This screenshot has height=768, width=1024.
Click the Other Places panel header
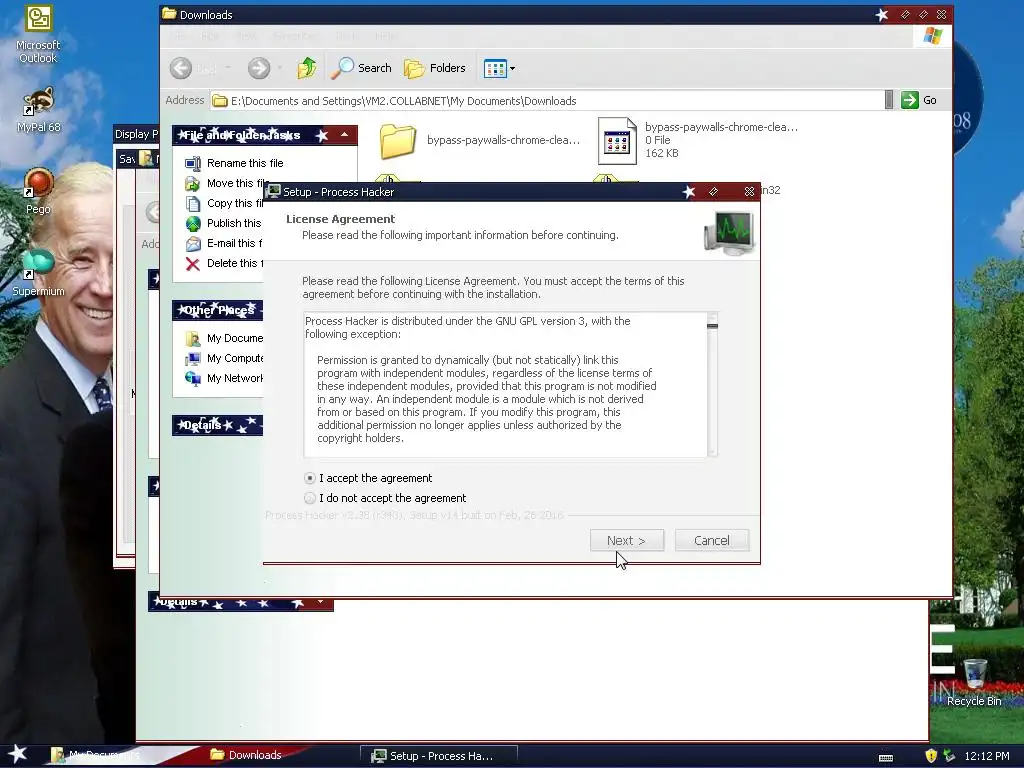(x=217, y=310)
